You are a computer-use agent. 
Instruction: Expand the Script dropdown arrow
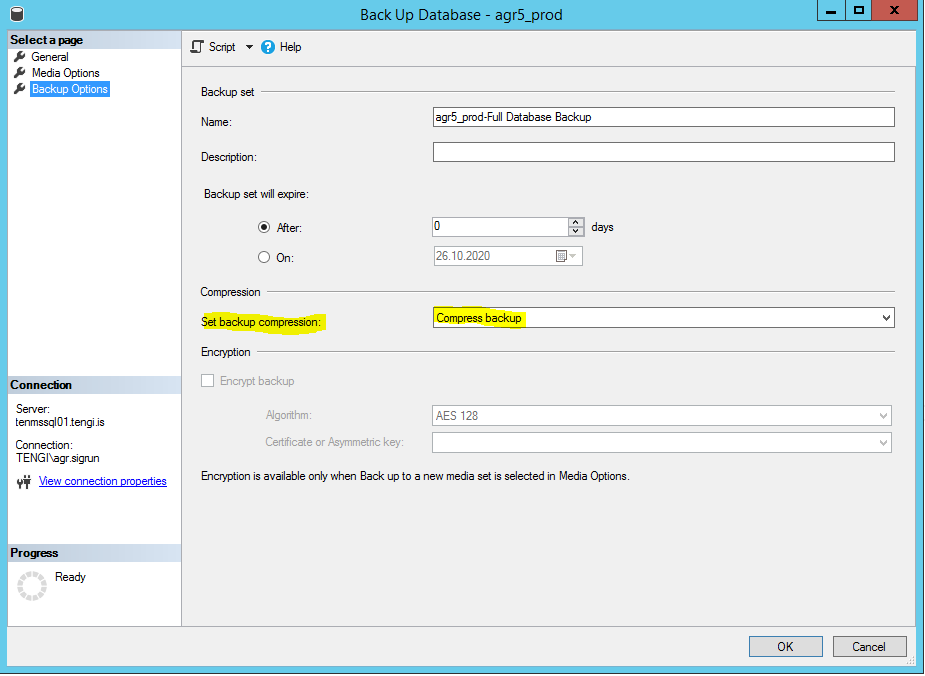click(x=249, y=47)
